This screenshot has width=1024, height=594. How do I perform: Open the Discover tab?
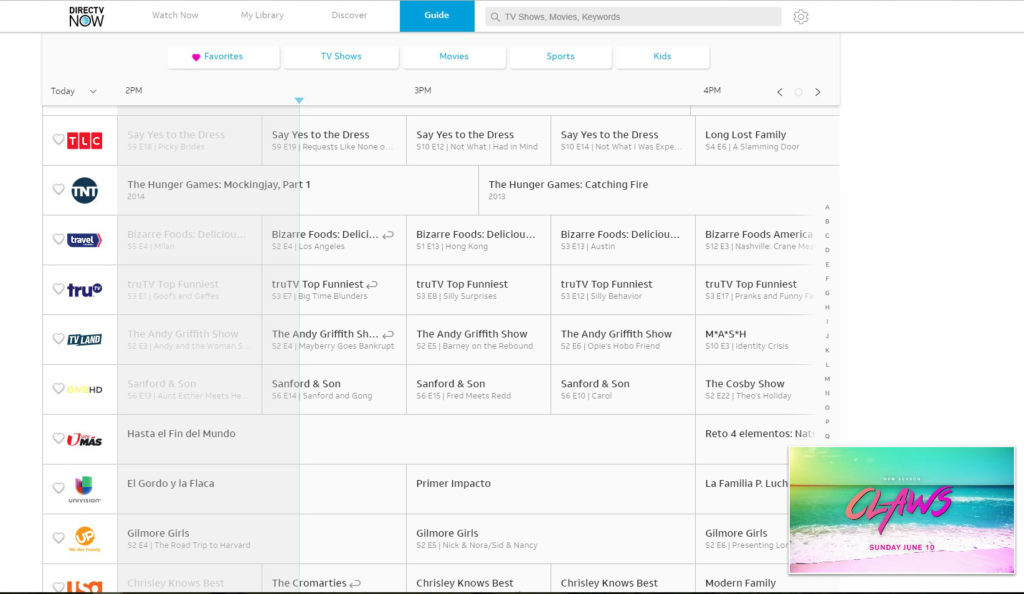pyautogui.click(x=349, y=15)
